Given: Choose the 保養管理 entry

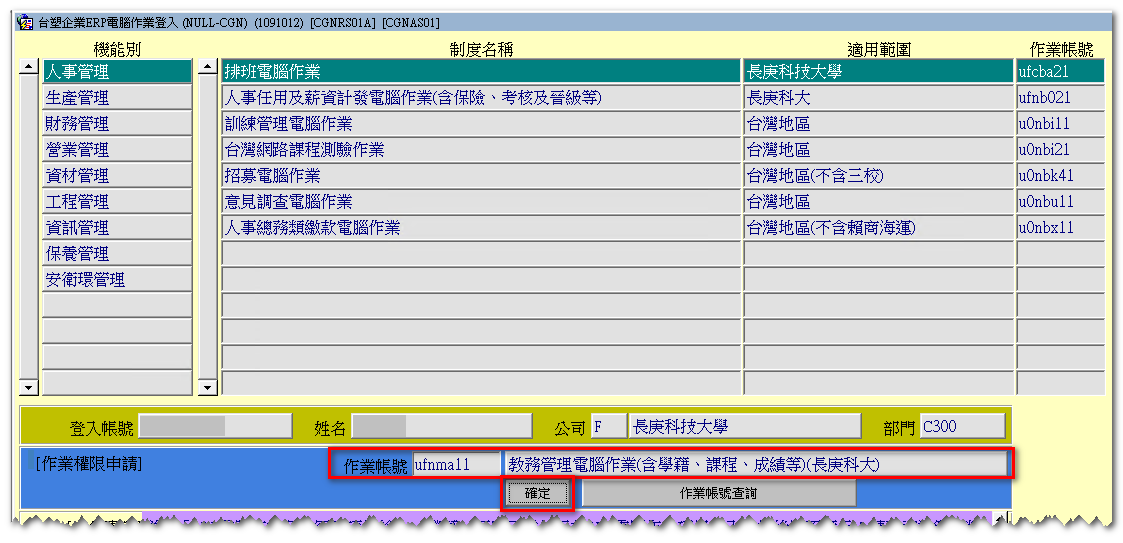Looking at the screenshot, I should pos(117,254).
